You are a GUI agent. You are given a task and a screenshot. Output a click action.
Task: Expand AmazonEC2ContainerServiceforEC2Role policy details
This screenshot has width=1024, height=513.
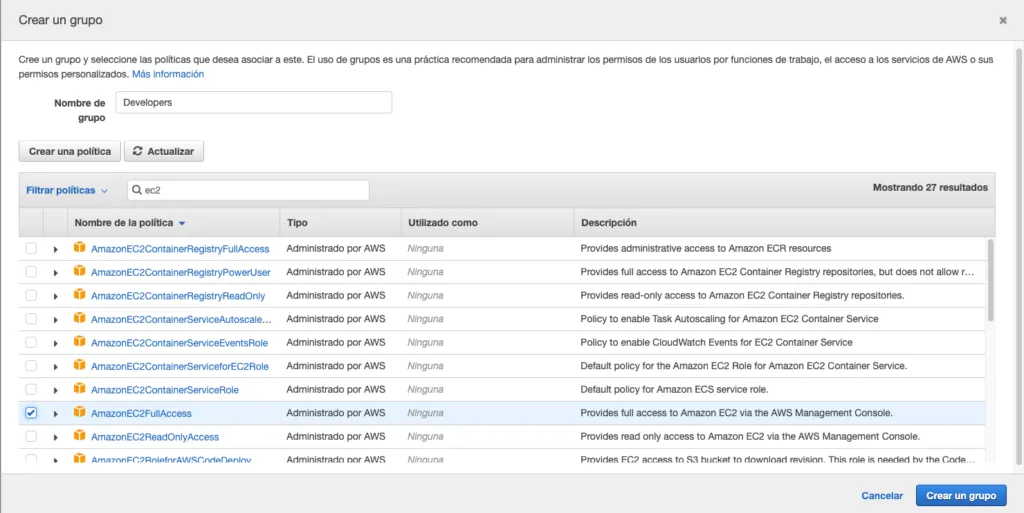click(x=56, y=367)
